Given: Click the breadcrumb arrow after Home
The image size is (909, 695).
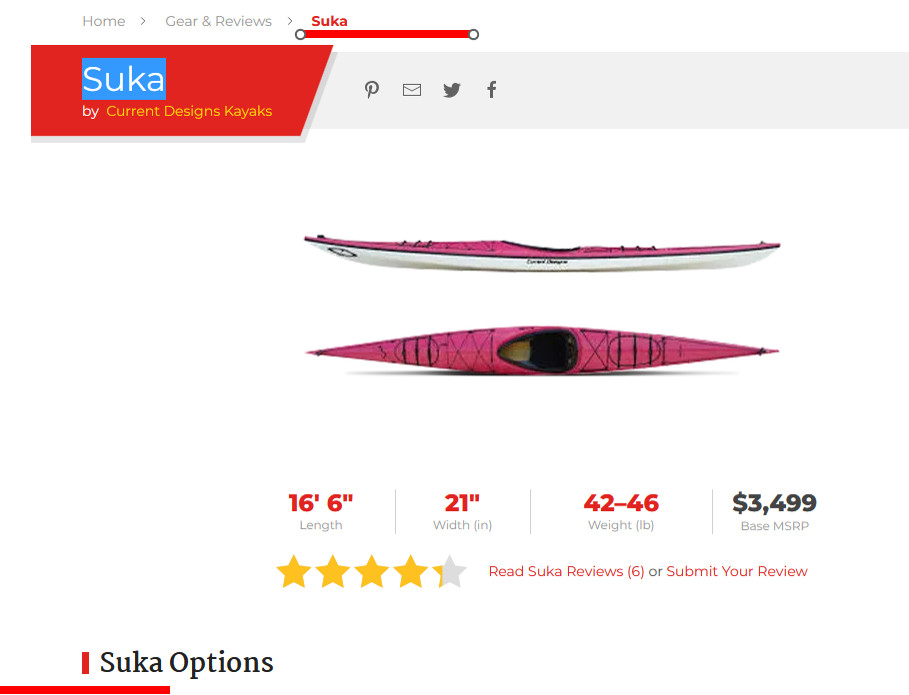Looking at the screenshot, I should click(143, 21).
